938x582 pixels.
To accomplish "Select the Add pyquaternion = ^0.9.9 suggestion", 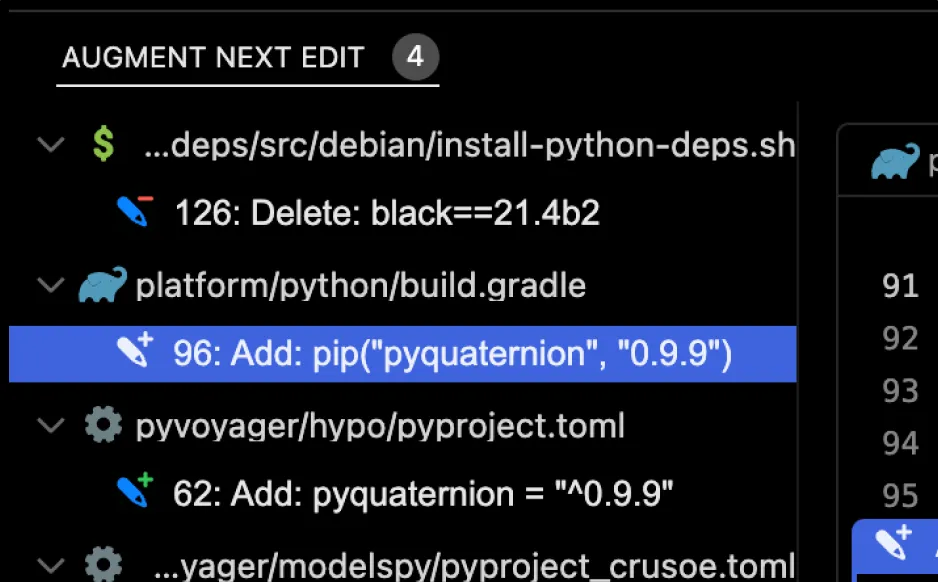I will (423, 492).
